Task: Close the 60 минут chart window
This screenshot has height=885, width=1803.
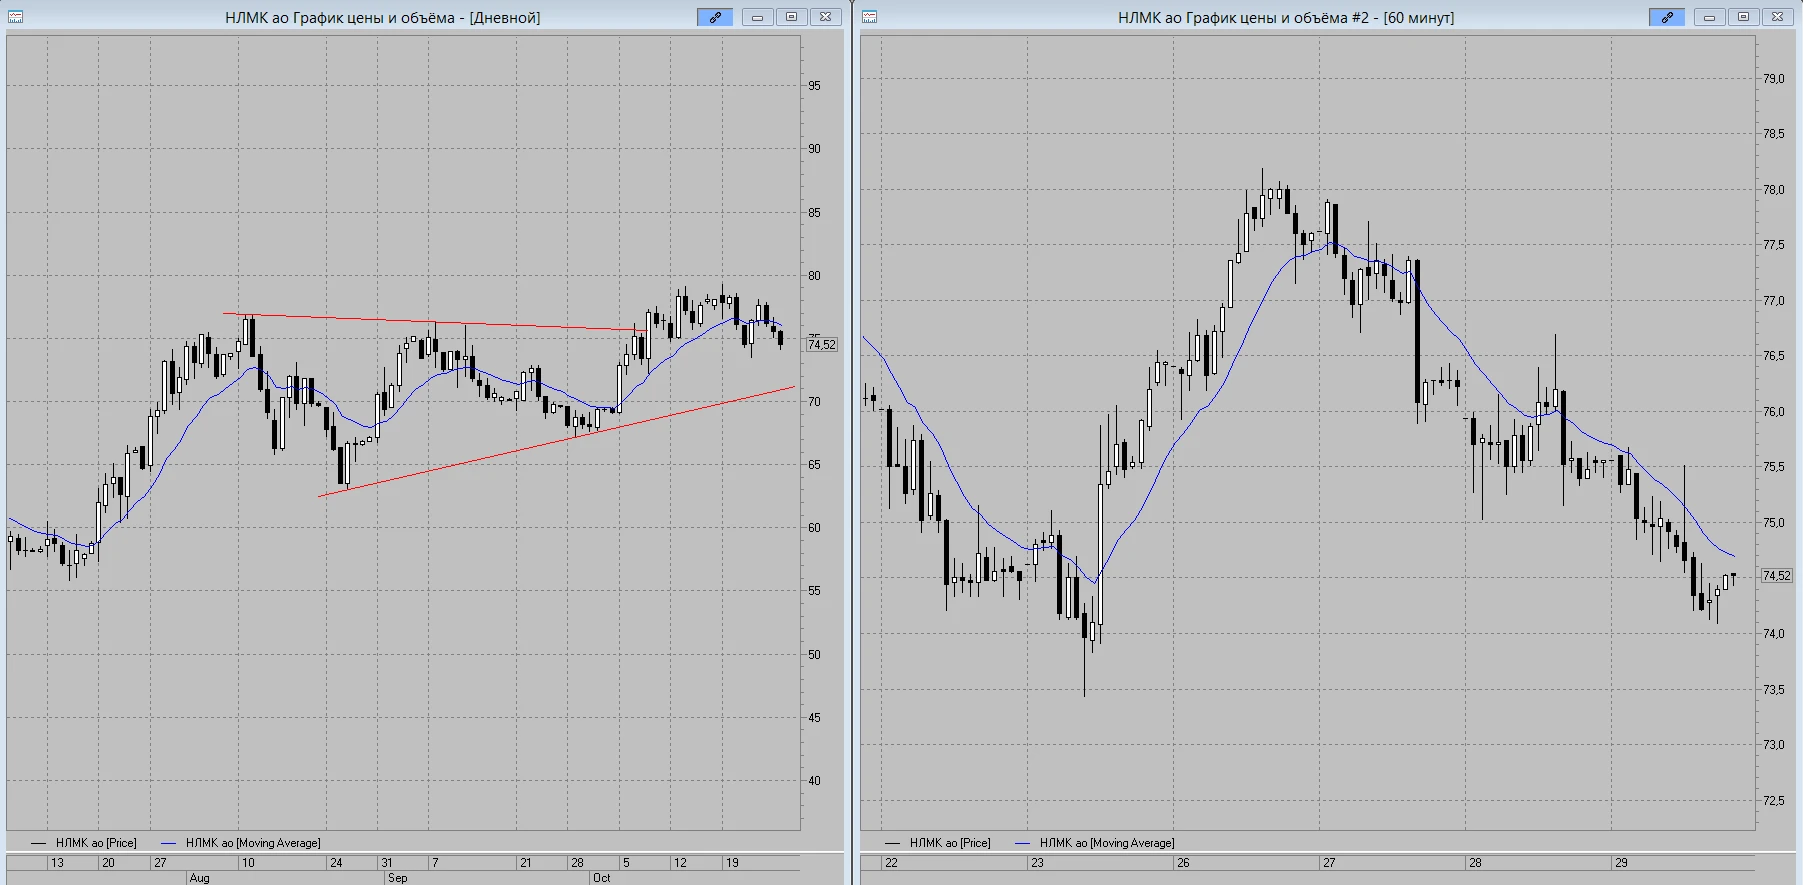Action: (x=1777, y=17)
